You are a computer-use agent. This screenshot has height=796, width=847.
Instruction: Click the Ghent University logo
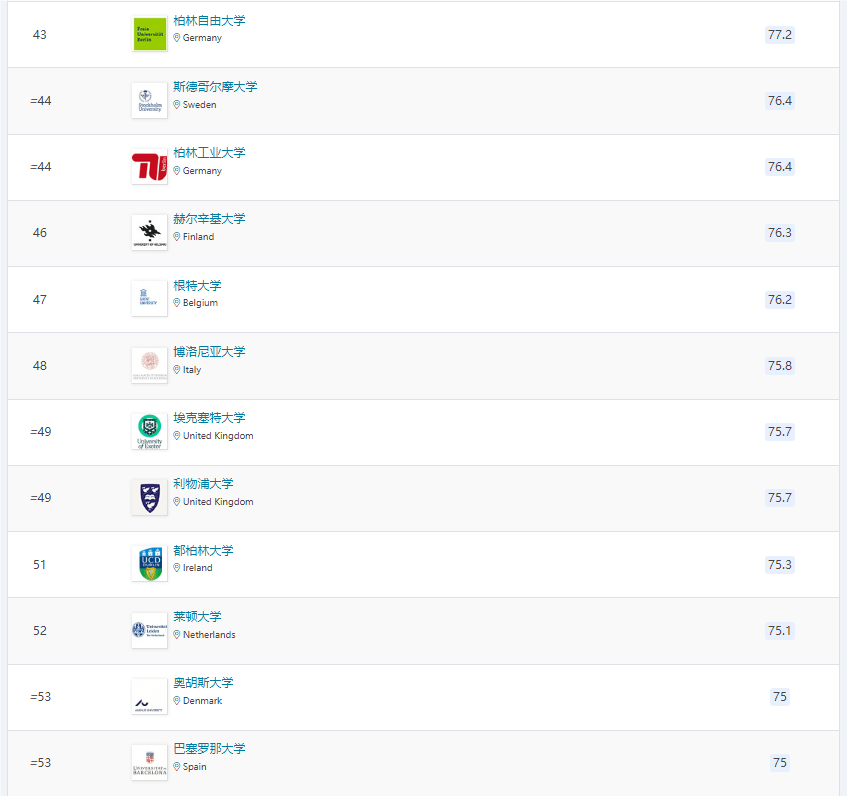[149, 299]
